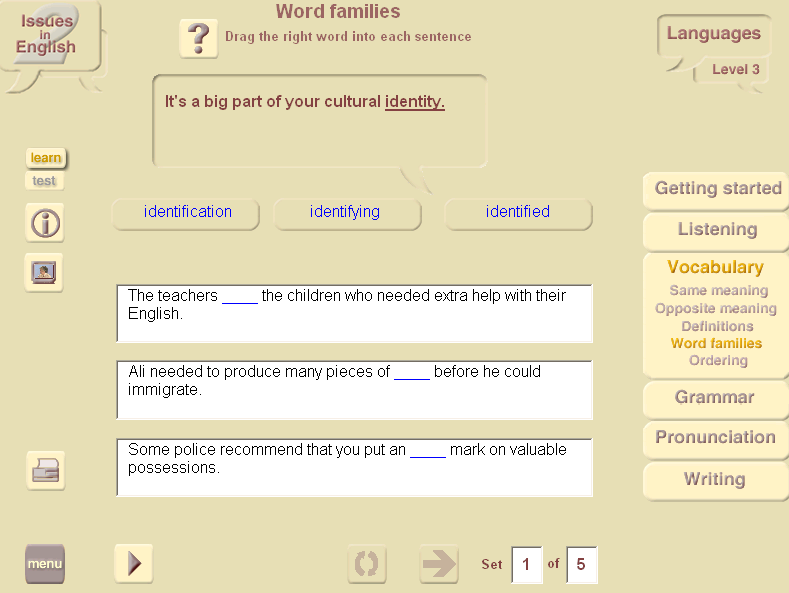
Task: Select Same meaning vocabulary activity
Action: click(719, 290)
